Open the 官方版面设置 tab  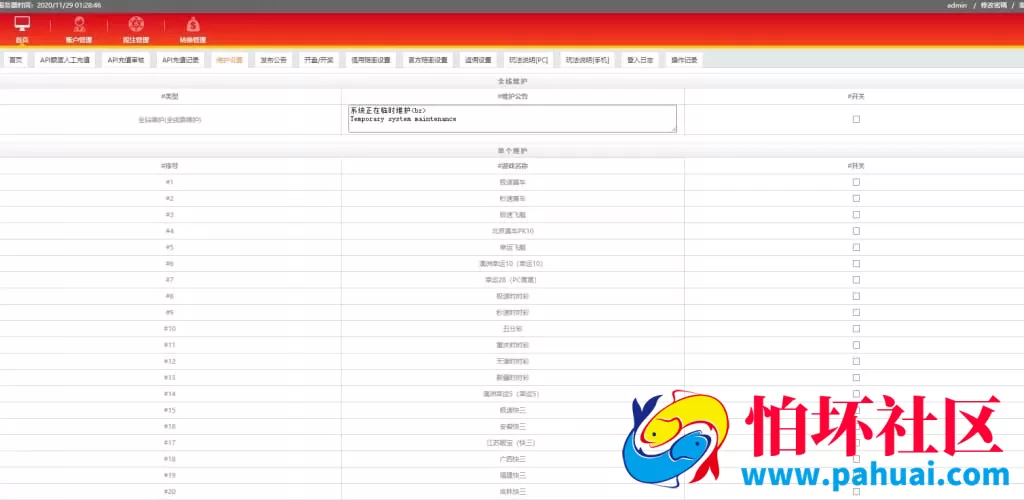(428, 59)
